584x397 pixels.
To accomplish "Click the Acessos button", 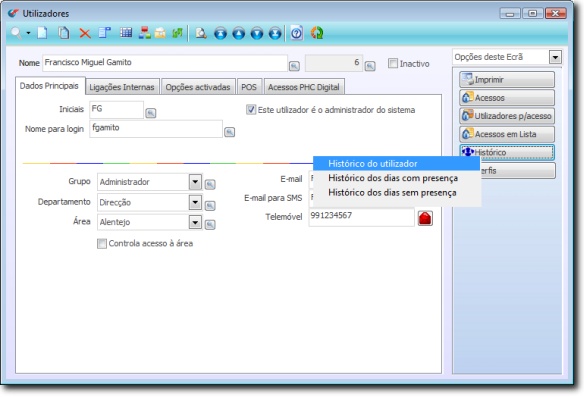I will click(x=507, y=98).
